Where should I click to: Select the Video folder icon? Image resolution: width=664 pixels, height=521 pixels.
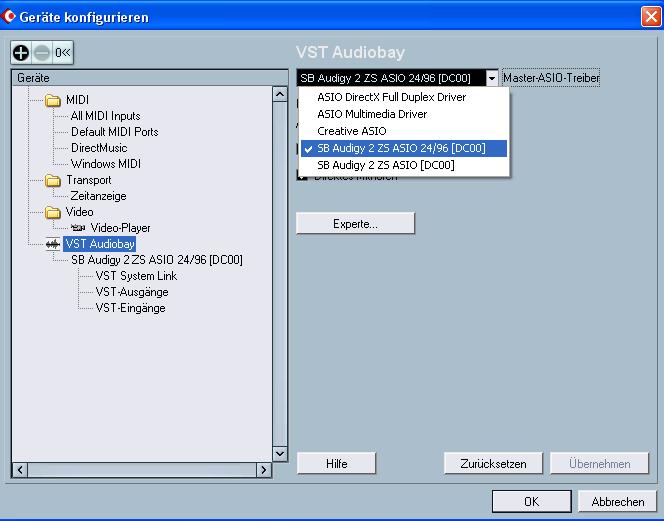click(53, 212)
